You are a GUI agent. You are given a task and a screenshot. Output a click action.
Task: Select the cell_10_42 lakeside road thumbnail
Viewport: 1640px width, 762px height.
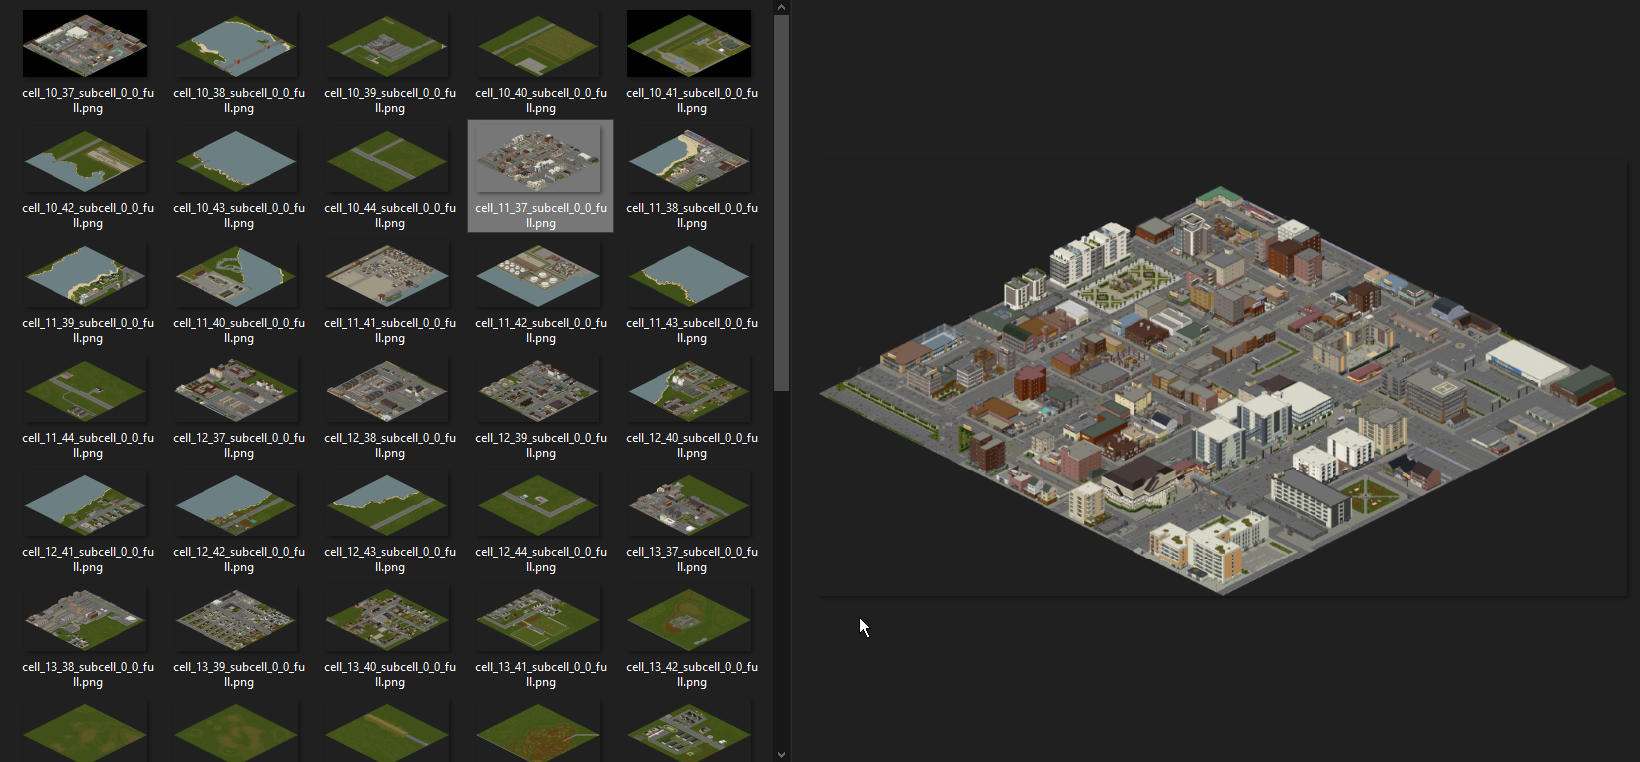point(85,160)
